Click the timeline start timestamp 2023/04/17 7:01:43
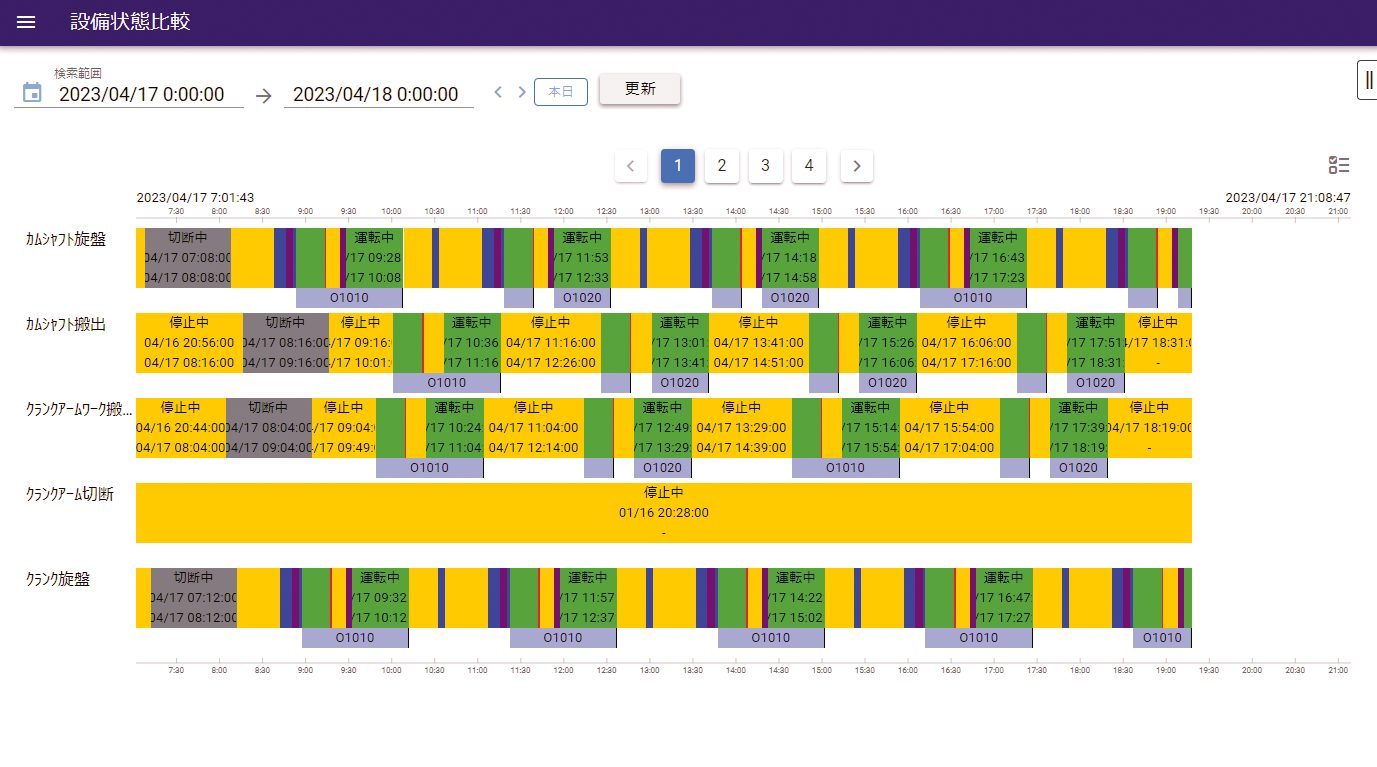The width and height of the screenshot is (1377, 767). [x=196, y=198]
